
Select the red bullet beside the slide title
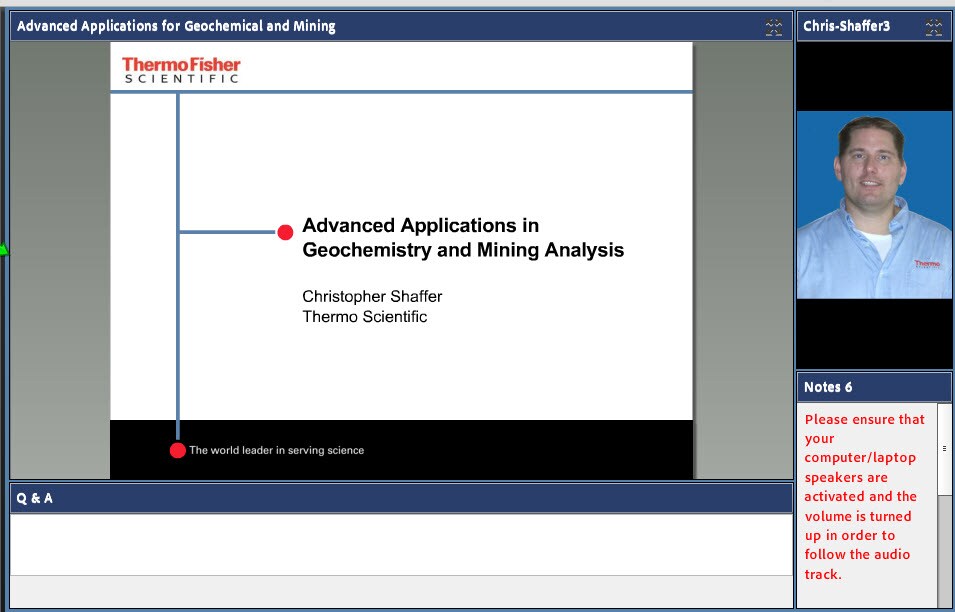(285, 232)
